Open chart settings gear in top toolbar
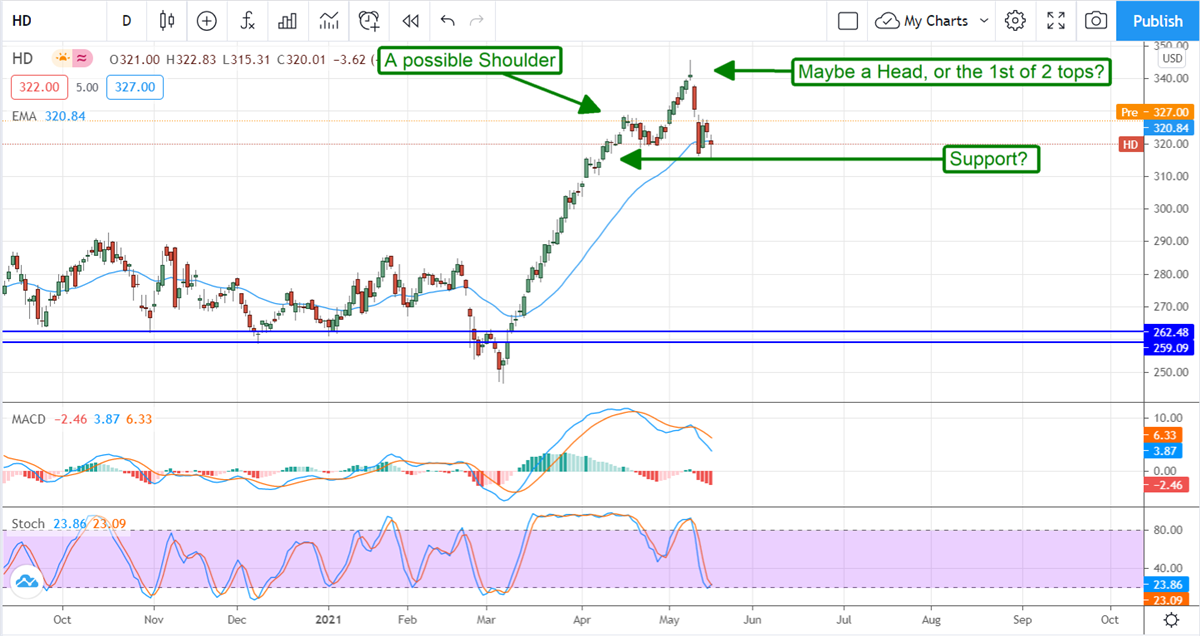The image size is (1200, 636). pyautogui.click(x=1015, y=20)
